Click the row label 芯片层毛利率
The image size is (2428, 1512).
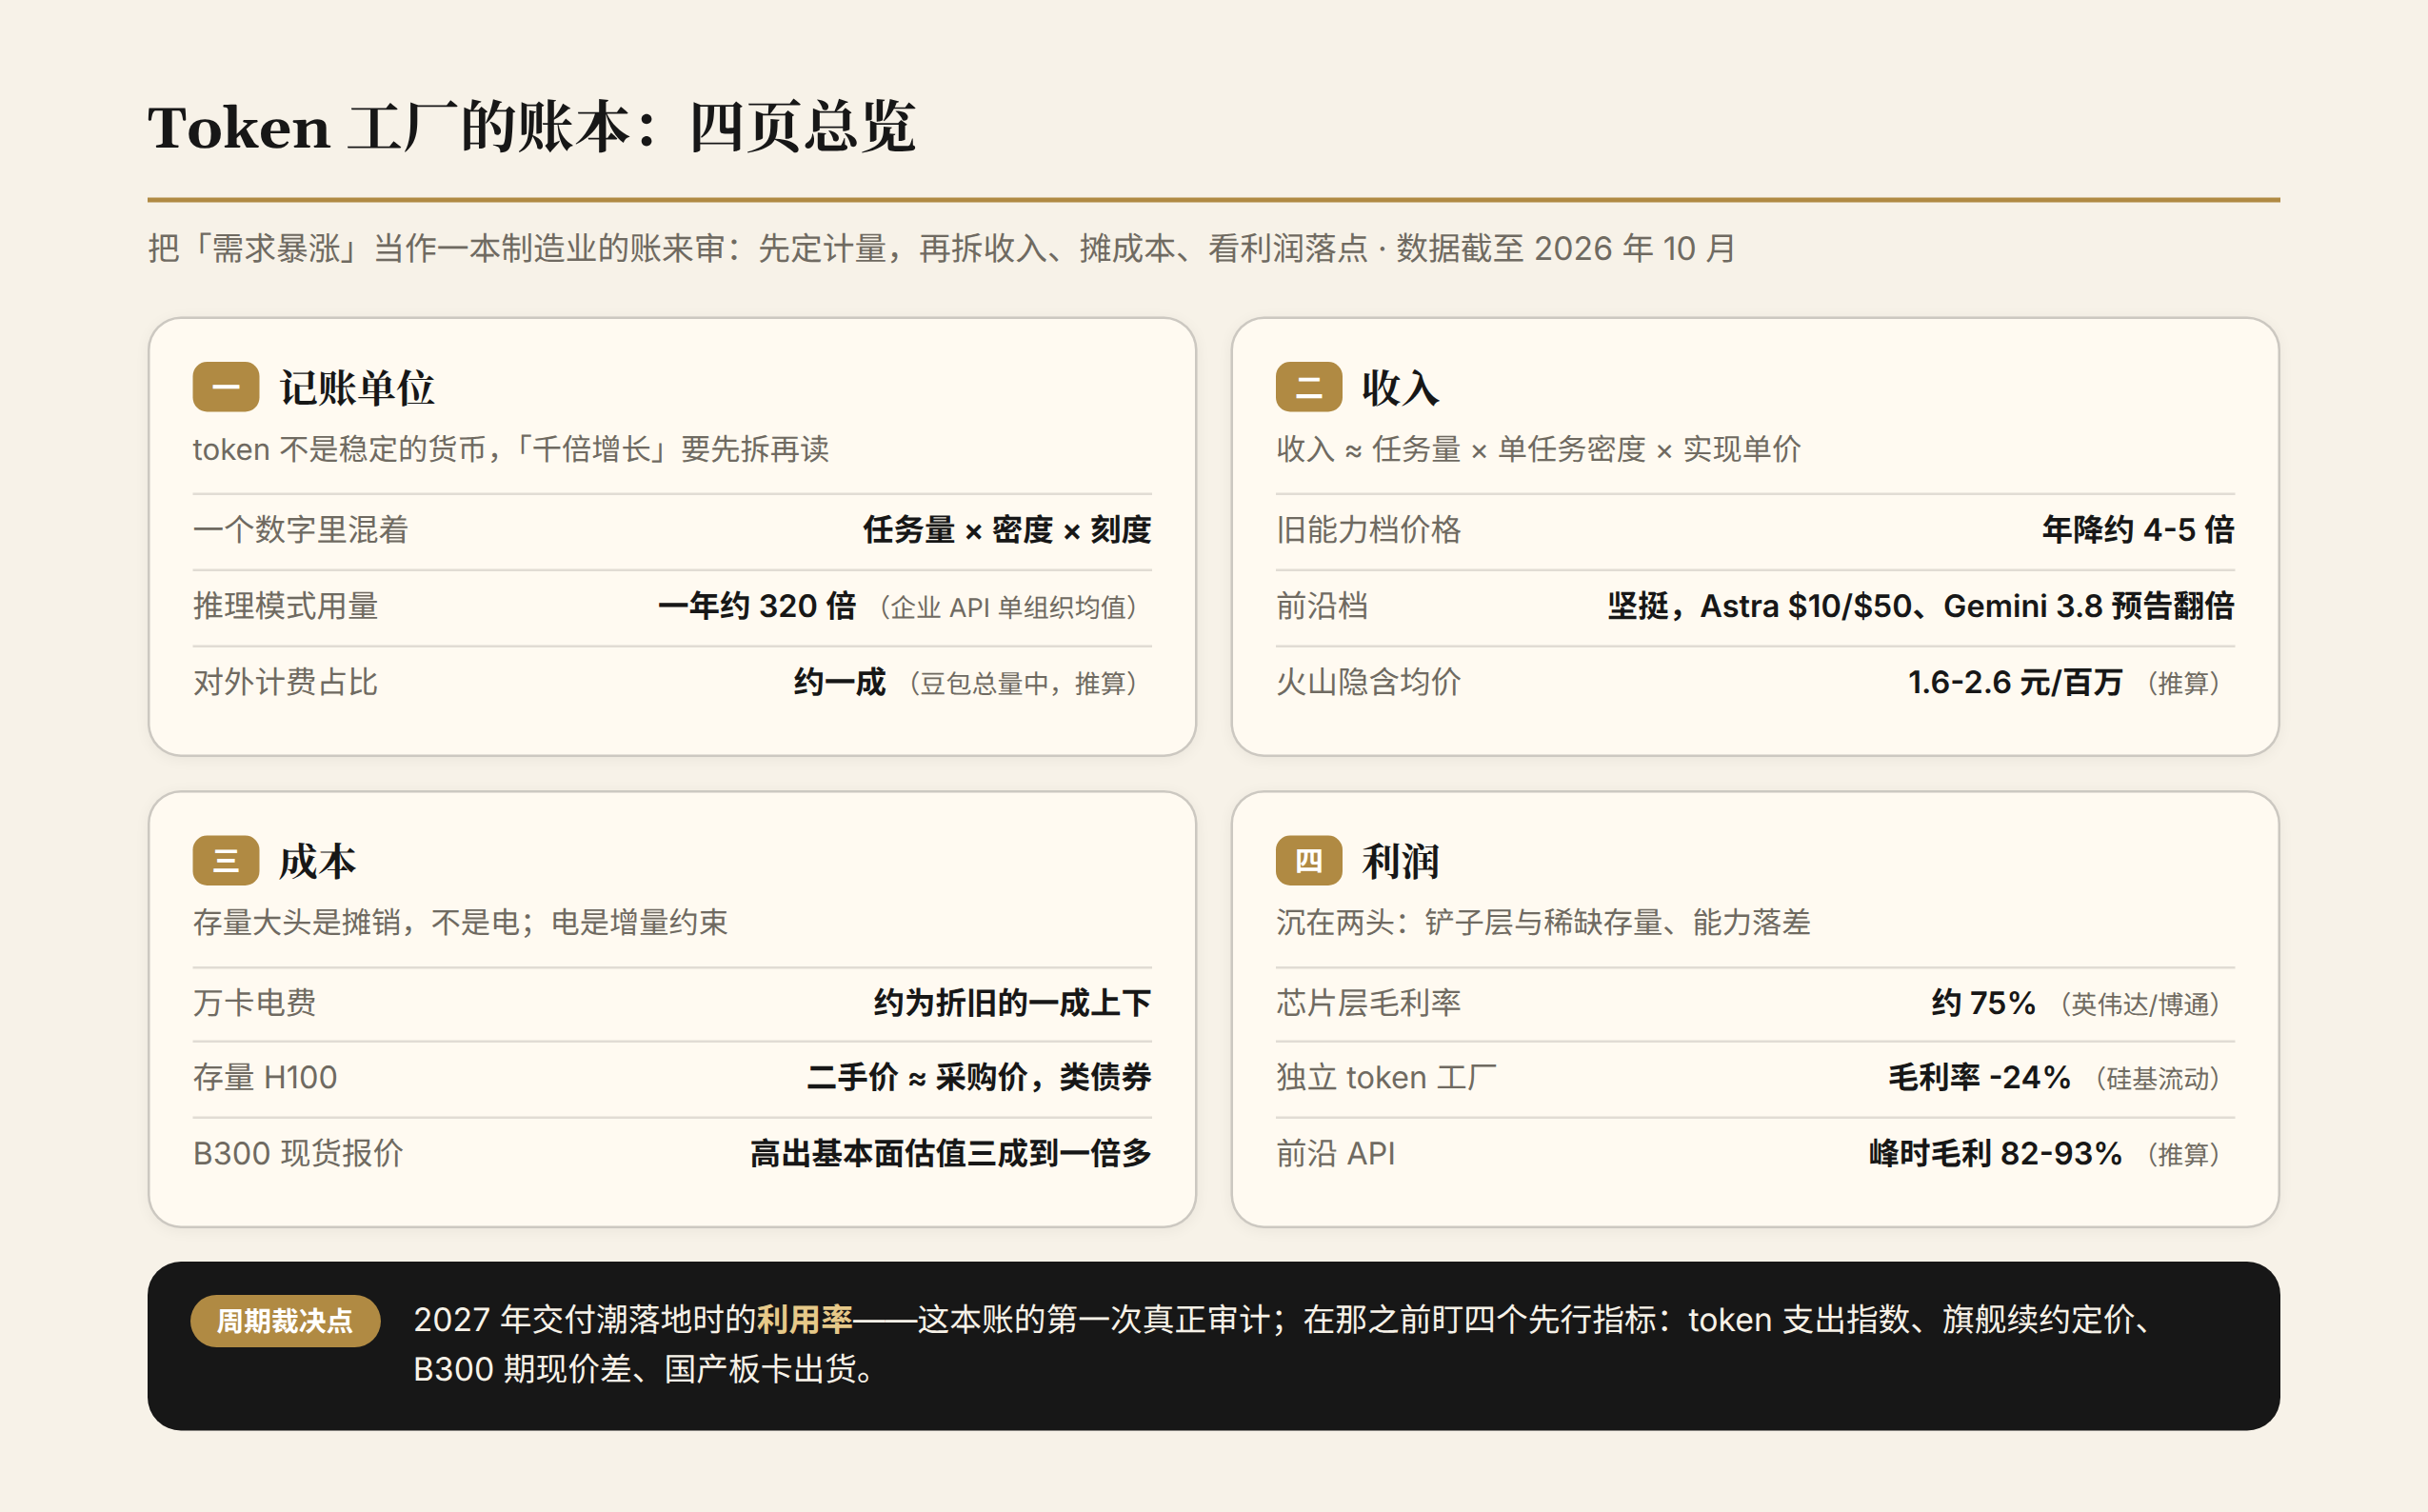click(1368, 1002)
